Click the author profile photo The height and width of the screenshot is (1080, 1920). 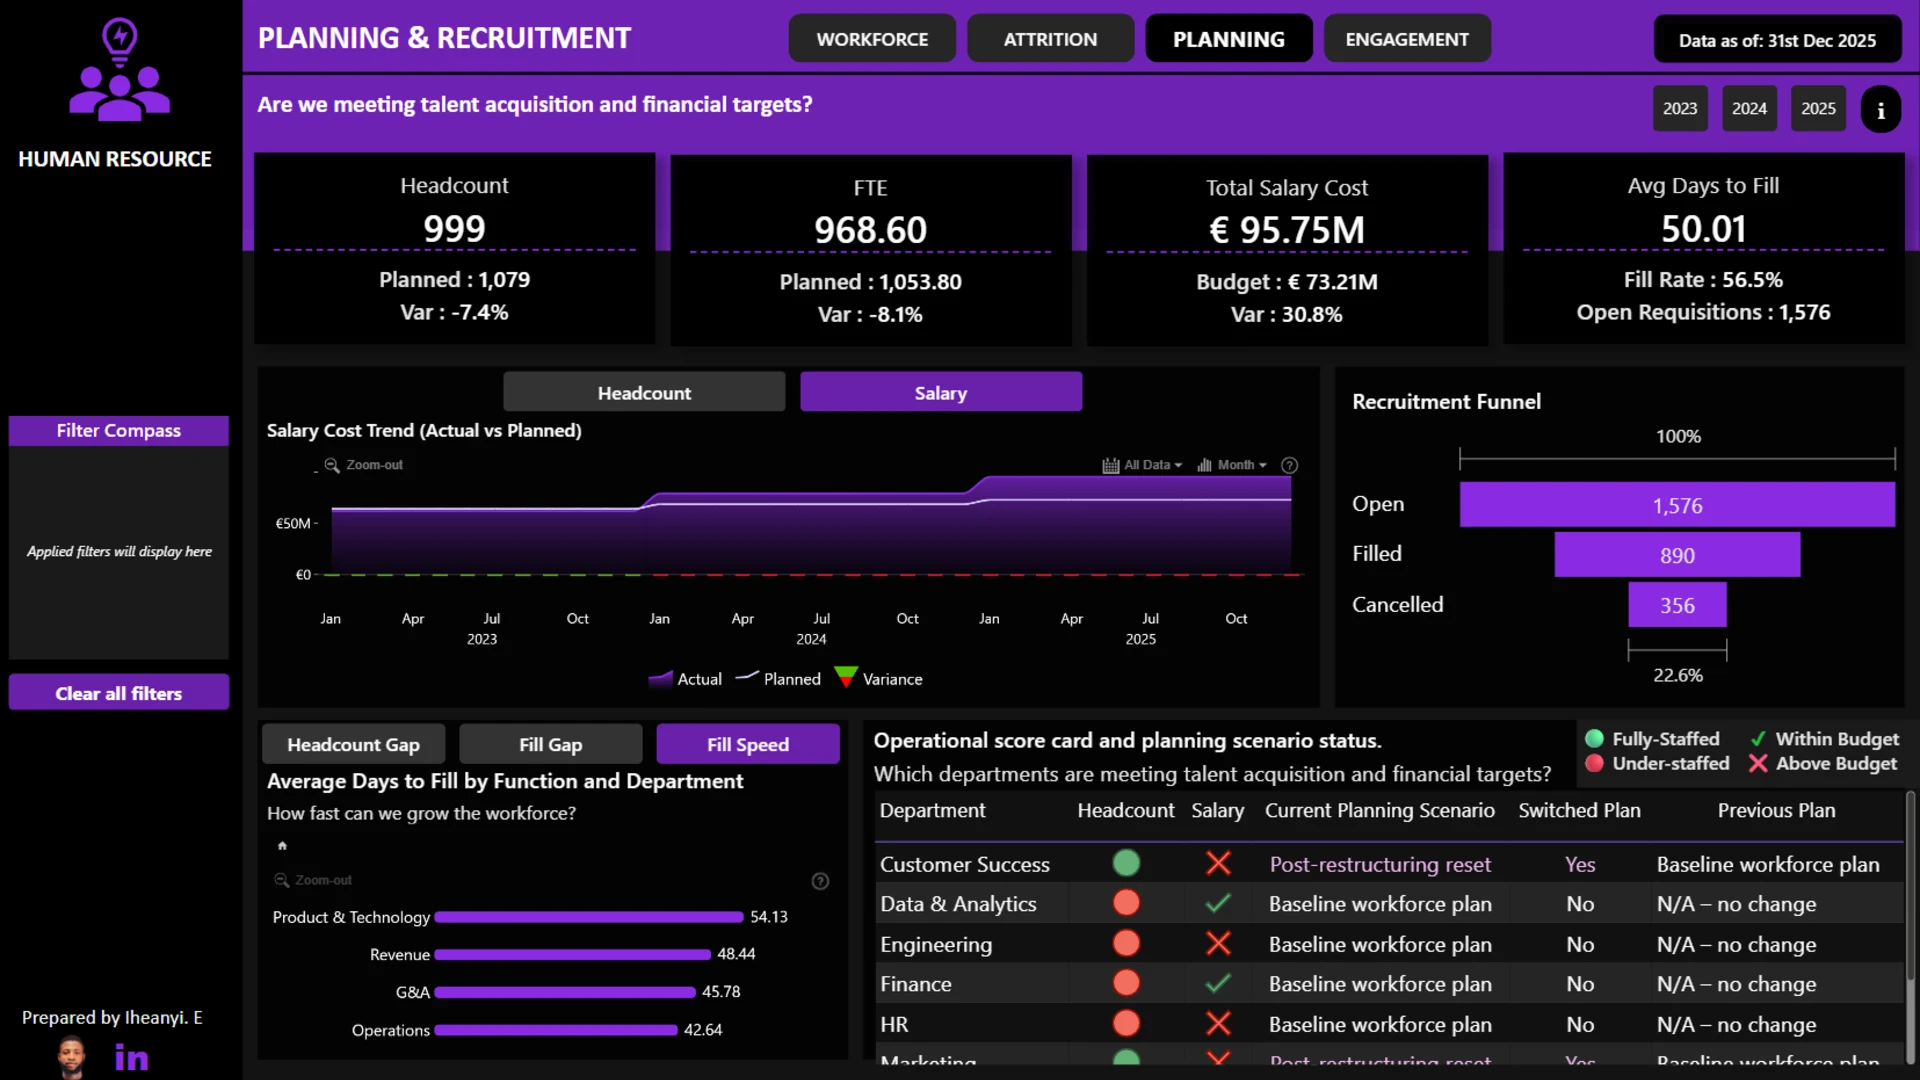click(x=72, y=1057)
